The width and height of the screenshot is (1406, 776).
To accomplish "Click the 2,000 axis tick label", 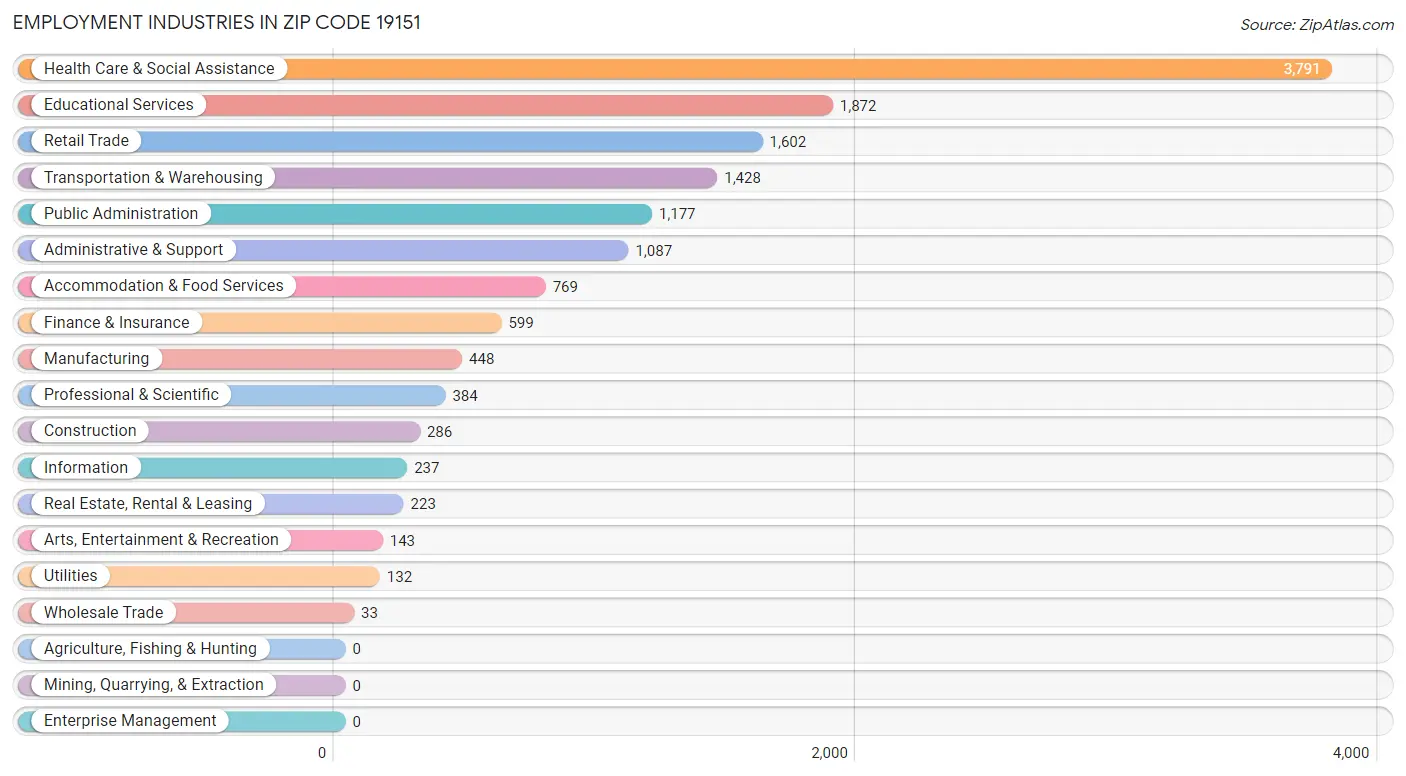I will [829, 753].
